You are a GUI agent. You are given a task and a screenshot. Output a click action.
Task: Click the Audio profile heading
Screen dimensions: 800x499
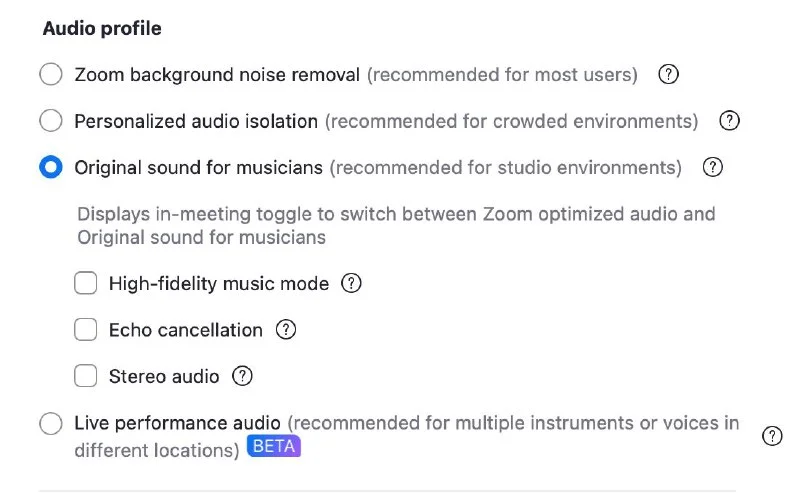[102, 28]
